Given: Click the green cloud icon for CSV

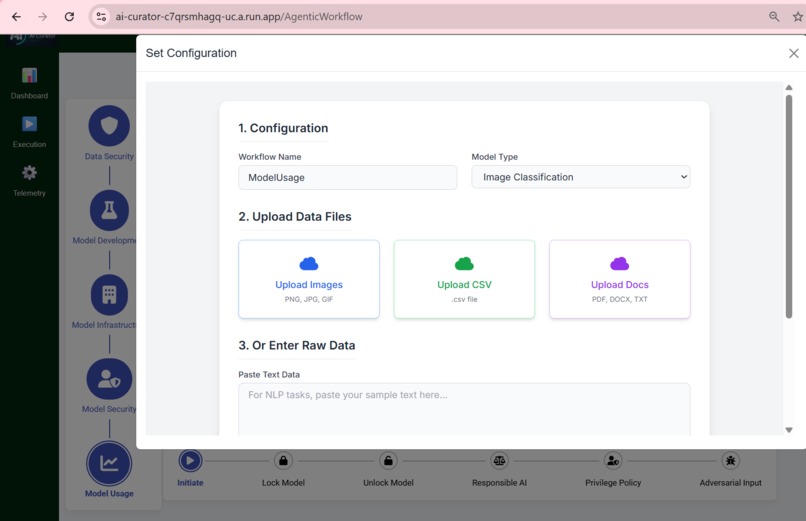Looking at the screenshot, I should pos(464,264).
